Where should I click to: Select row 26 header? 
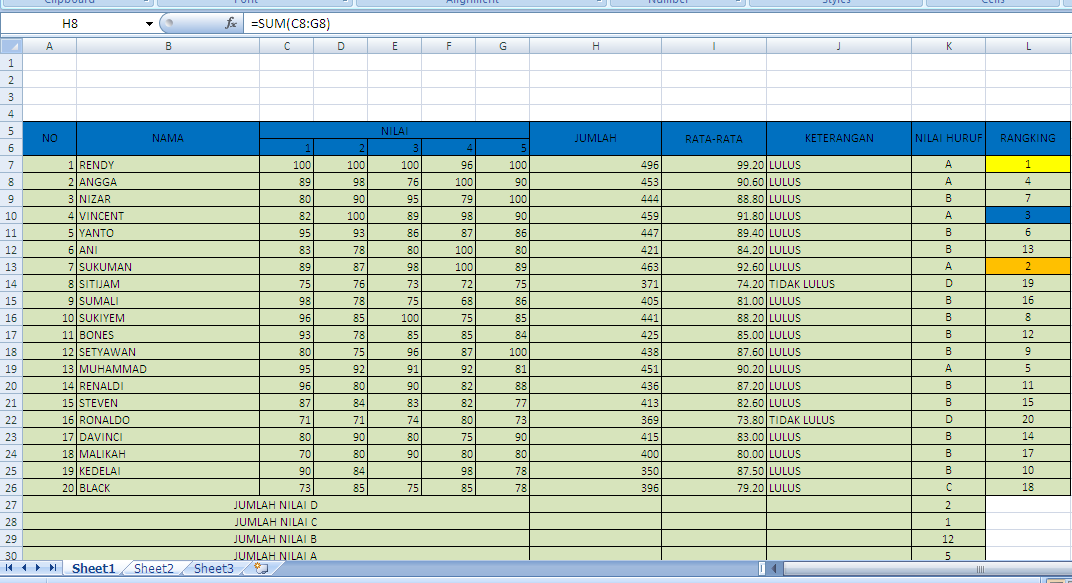(11, 488)
